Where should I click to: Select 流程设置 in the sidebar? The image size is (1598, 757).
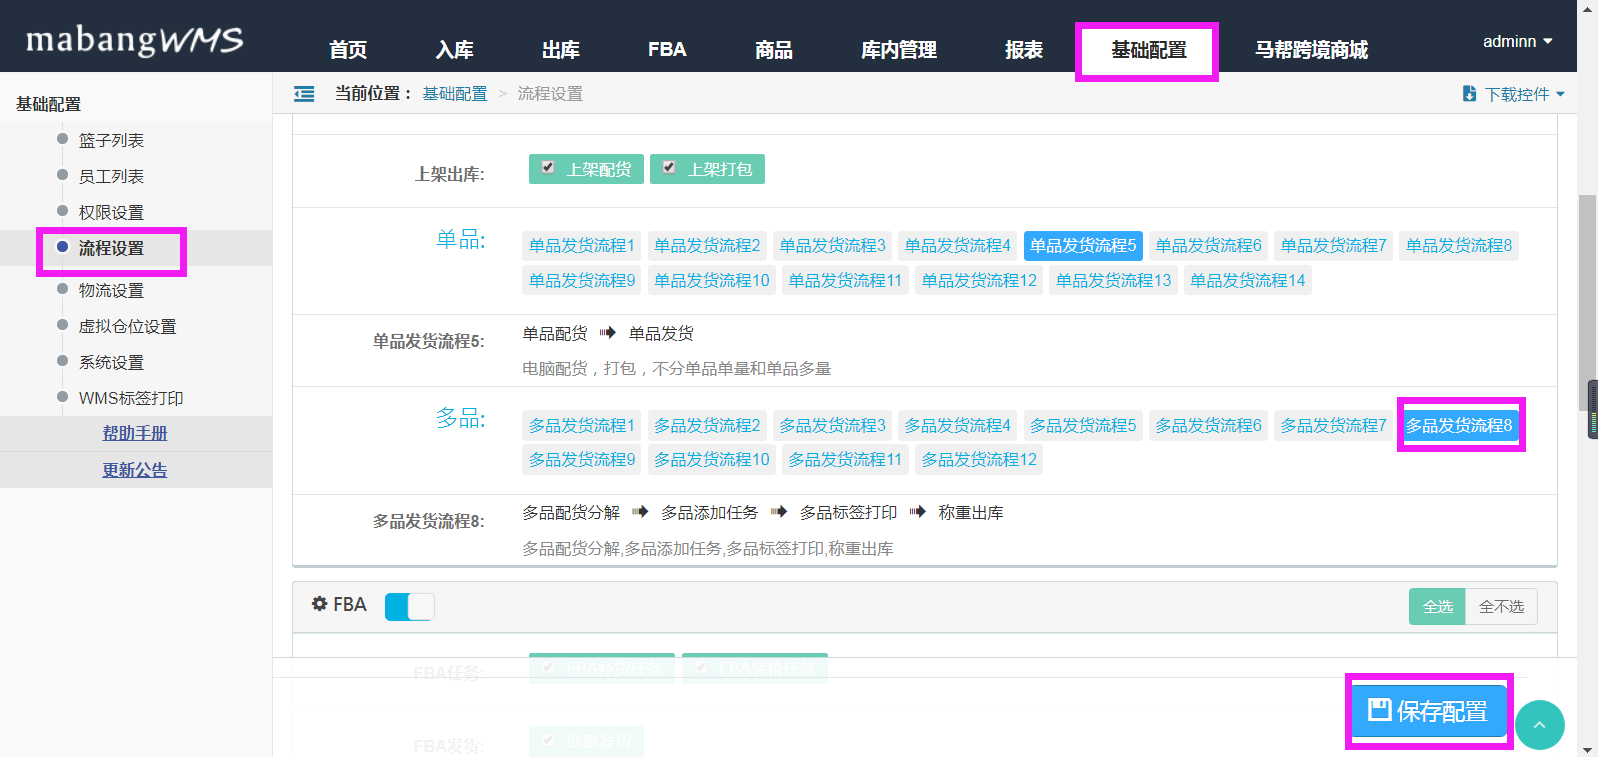[111, 249]
